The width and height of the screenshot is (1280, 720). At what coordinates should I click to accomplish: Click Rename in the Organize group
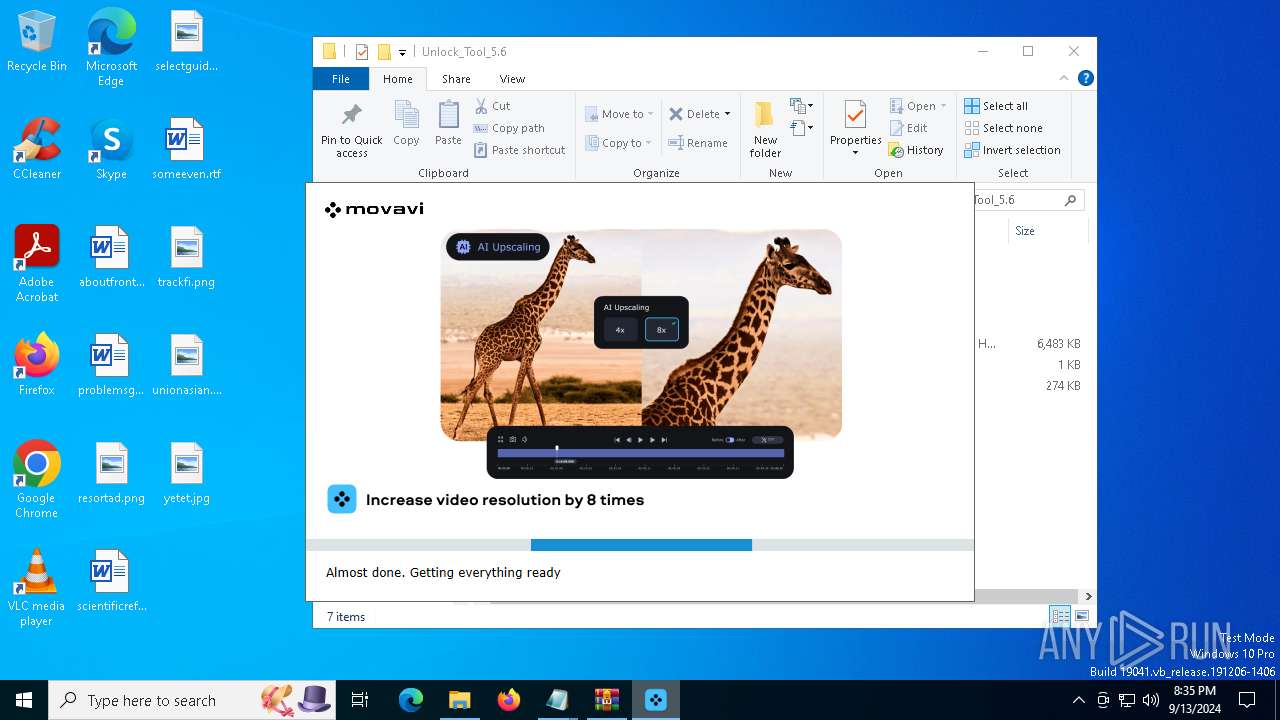pyautogui.click(x=698, y=143)
